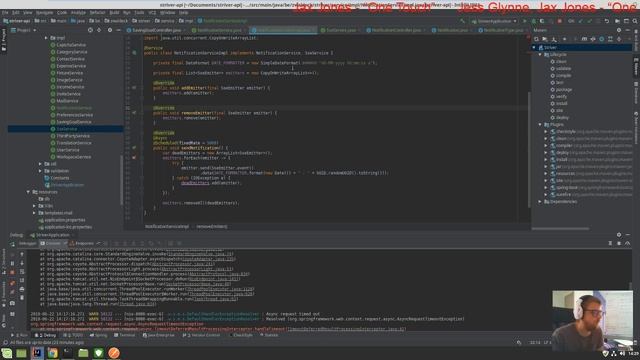Click the Linux Mint menu icon in taskbar
This screenshot has width=640, height=360.
7,353
